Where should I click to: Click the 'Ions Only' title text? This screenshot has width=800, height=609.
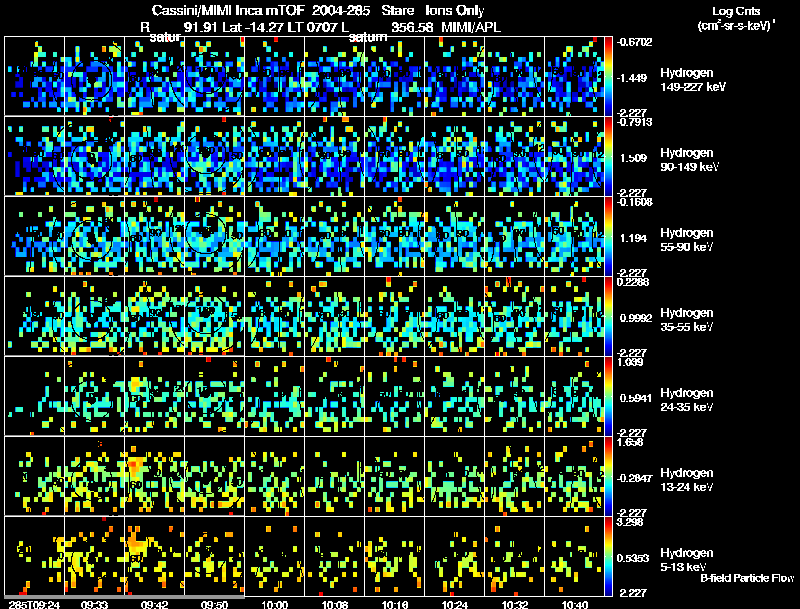(454, 11)
